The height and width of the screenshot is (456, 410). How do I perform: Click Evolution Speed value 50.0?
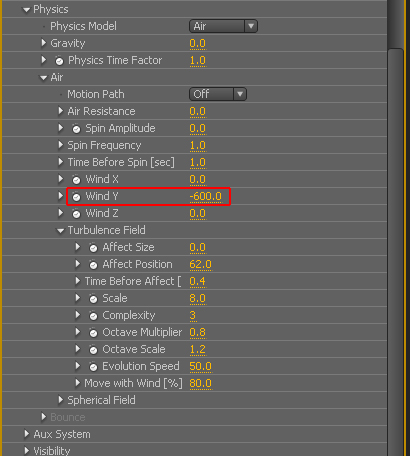[200, 366]
